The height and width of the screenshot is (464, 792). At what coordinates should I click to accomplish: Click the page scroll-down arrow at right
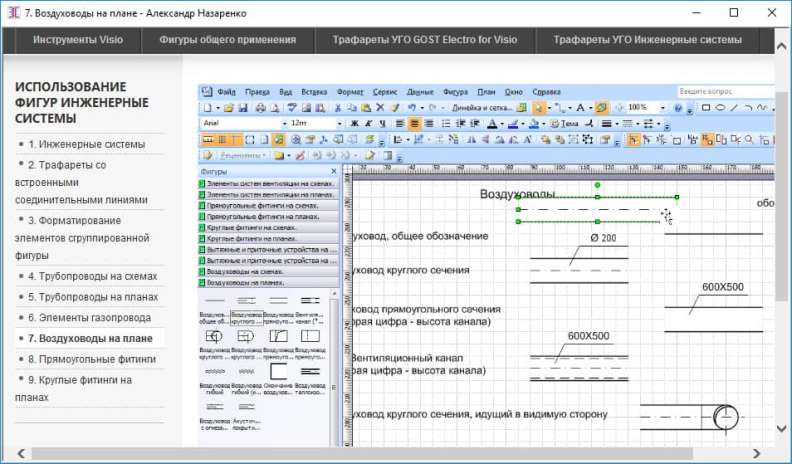(781, 429)
